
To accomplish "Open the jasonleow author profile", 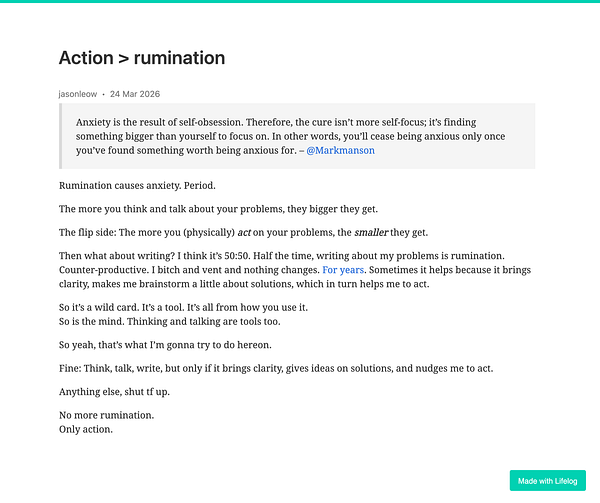I will (78, 94).
